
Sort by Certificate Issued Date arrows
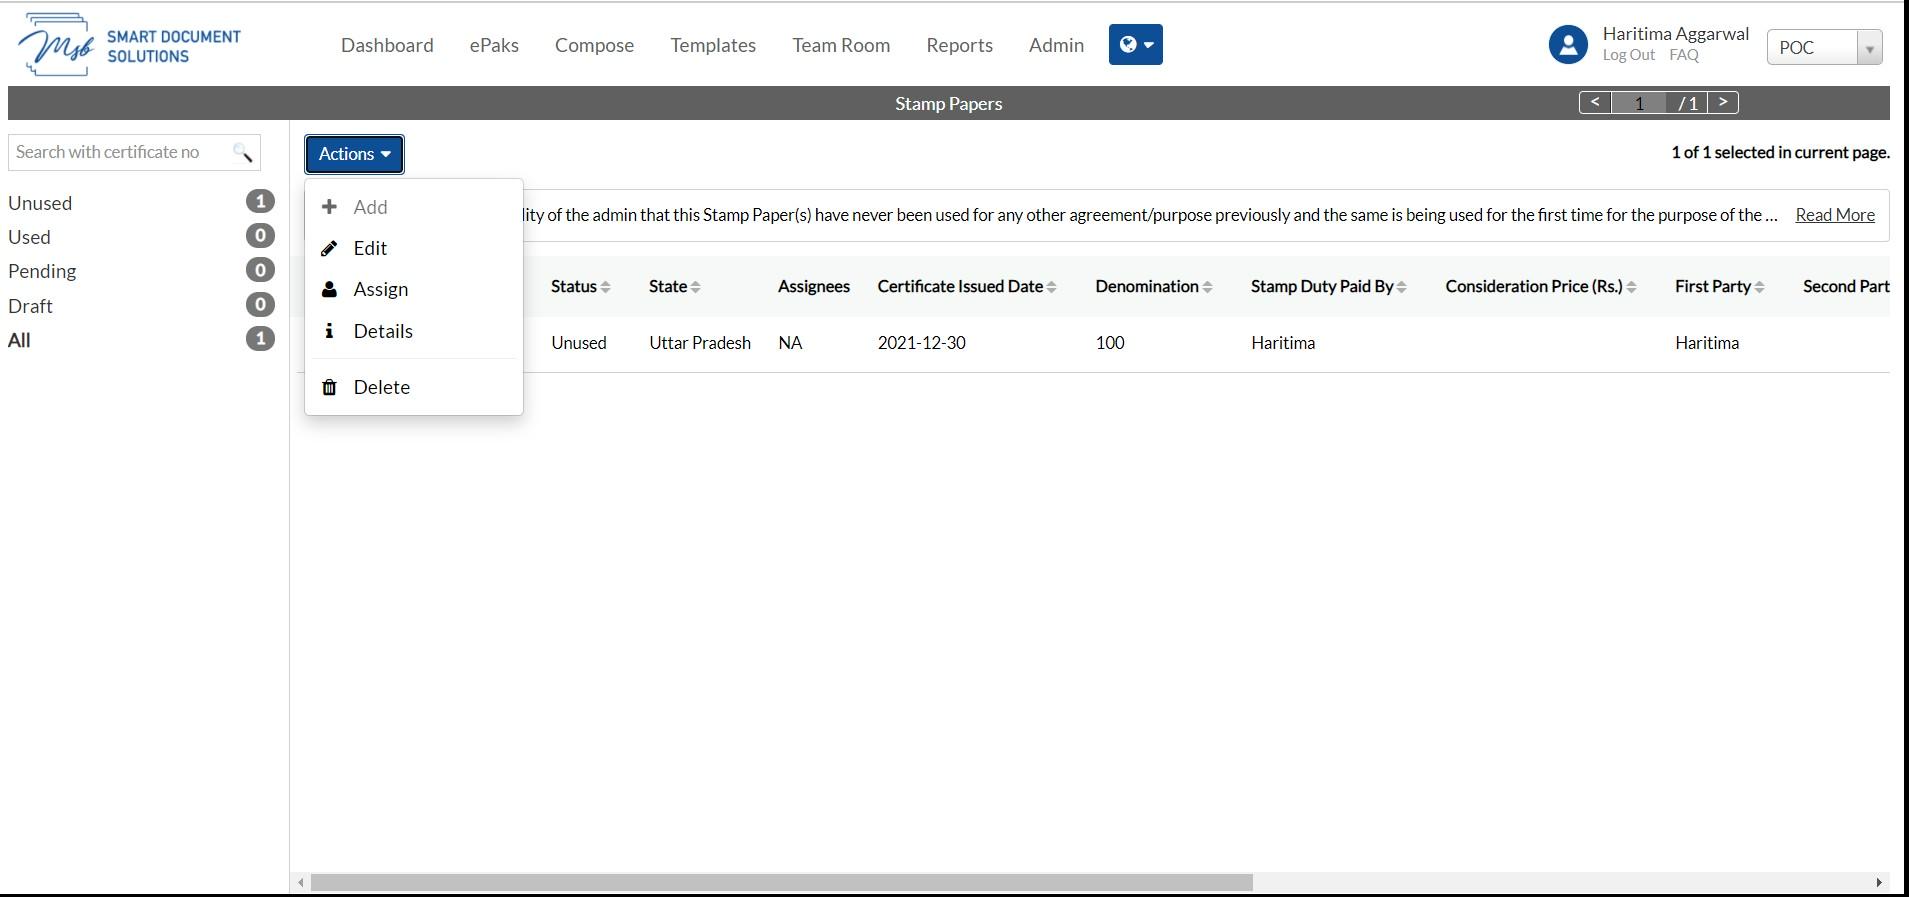(x=1051, y=287)
